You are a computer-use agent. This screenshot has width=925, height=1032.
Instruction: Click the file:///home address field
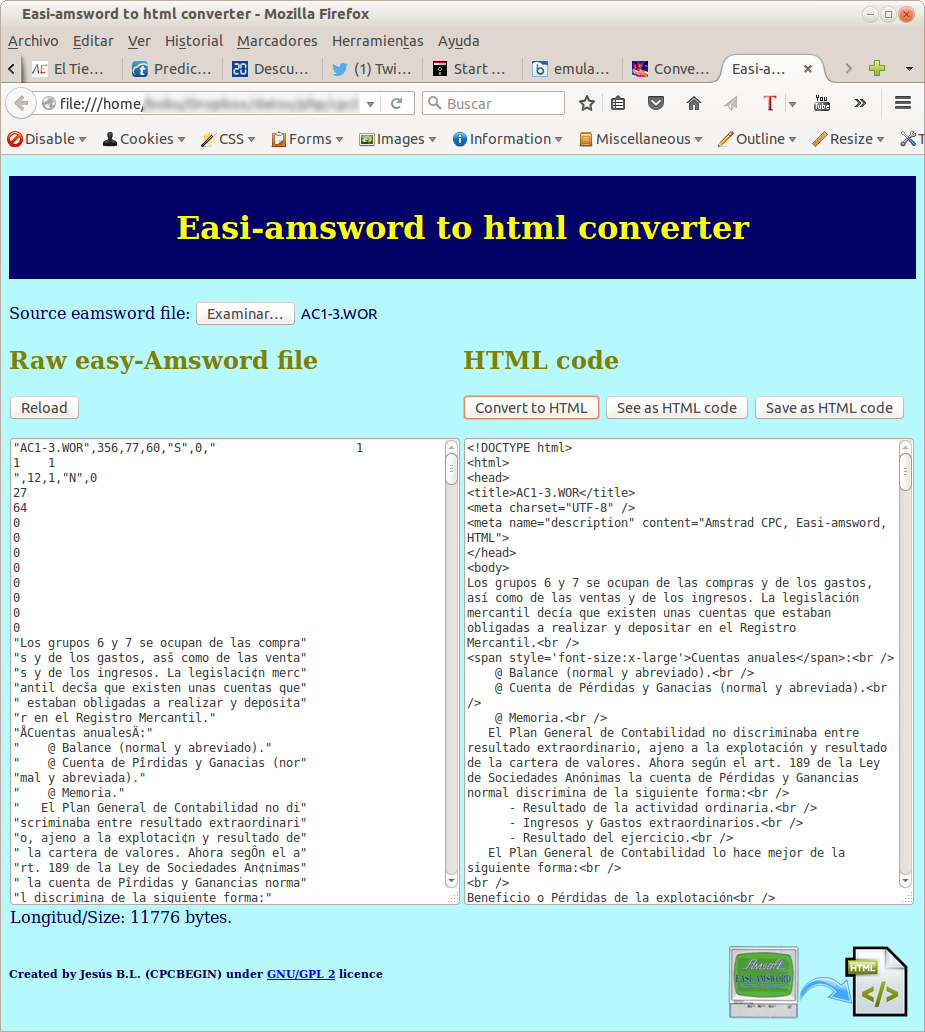(x=209, y=103)
